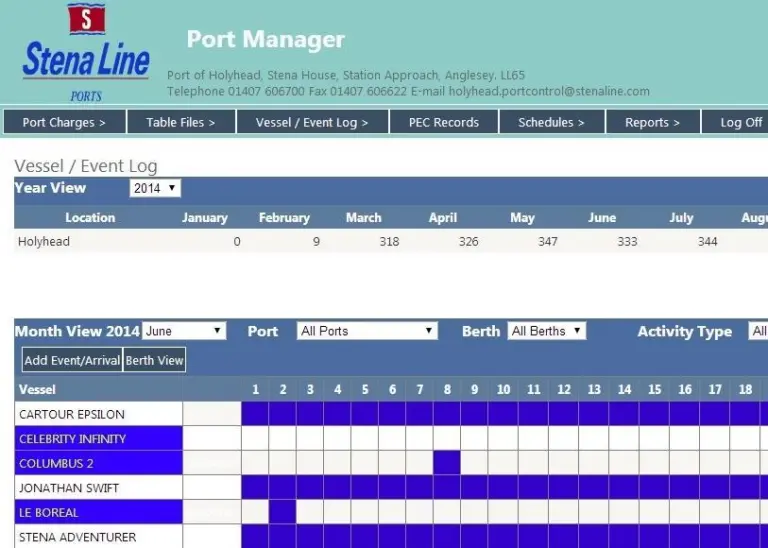Screen dimensions: 768x548
Task: Select the CARTOUR EPSILON vessel row
Action: coord(98,414)
